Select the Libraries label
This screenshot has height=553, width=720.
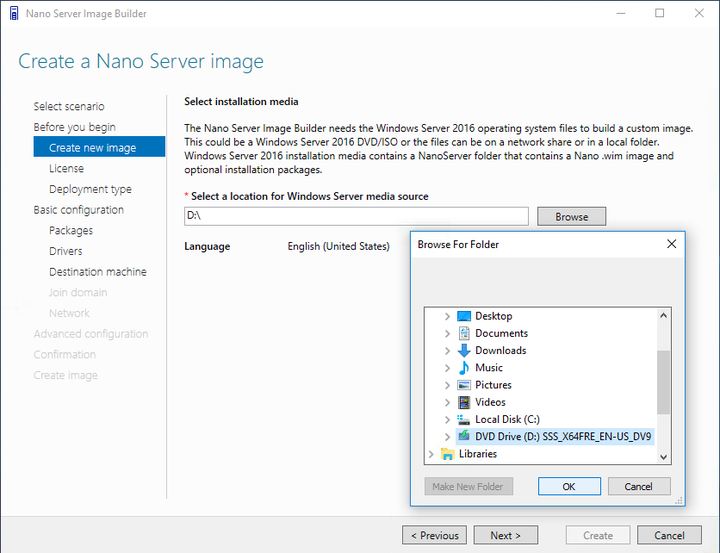(x=478, y=454)
